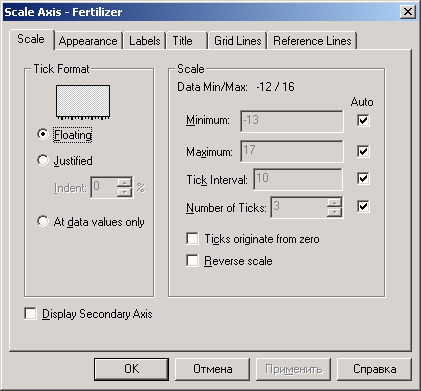Go to the Reference Lines tab

[x=312, y=41]
